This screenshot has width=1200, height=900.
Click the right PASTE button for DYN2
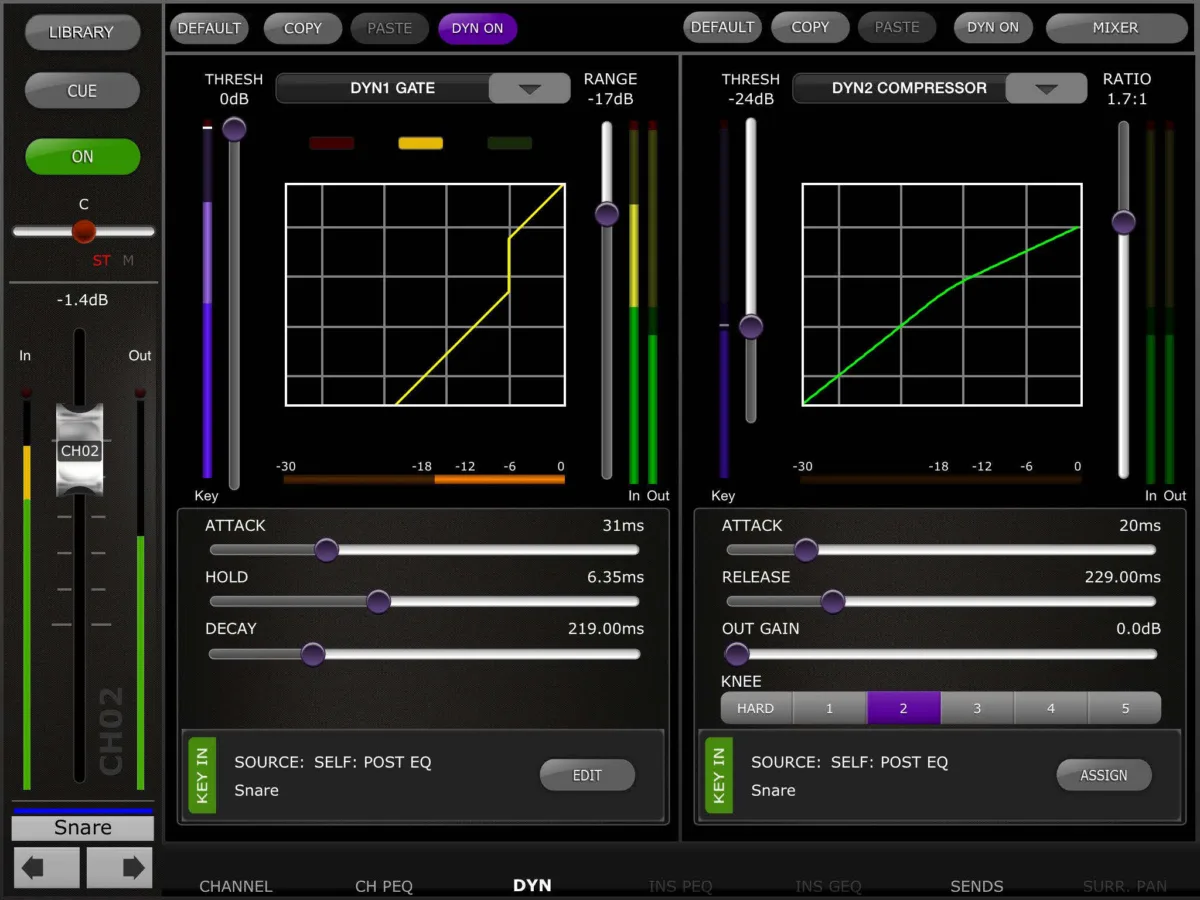coord(897,28)
